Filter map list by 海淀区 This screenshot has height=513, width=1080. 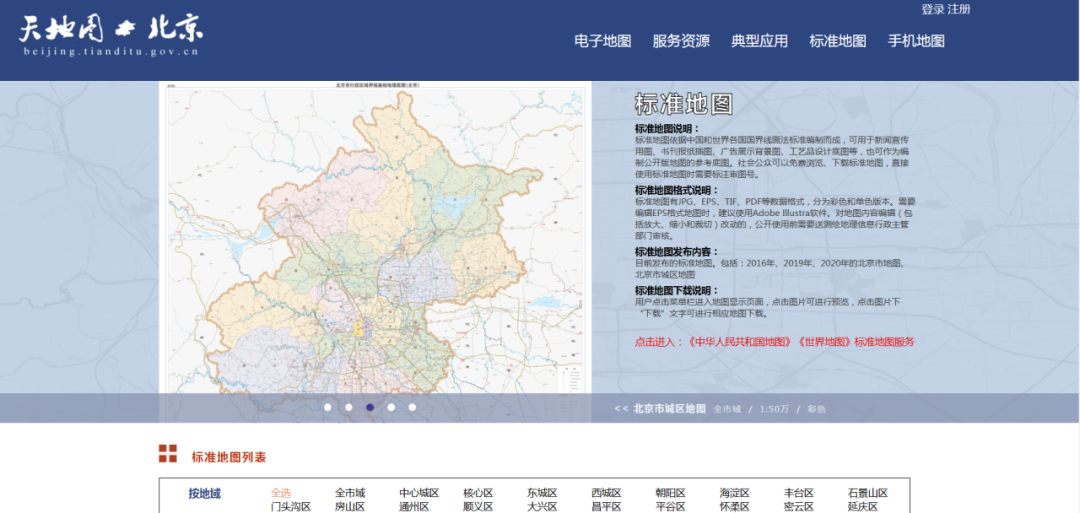734,493
